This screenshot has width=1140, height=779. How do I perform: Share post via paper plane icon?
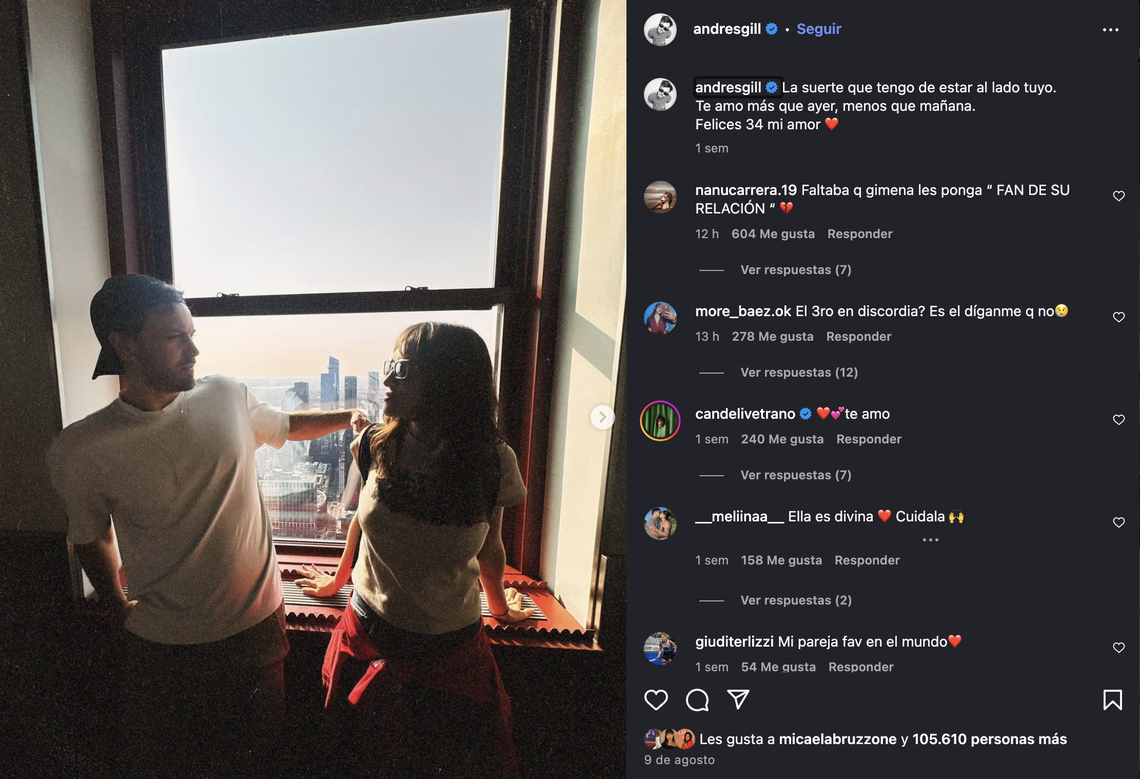[738, 699]
